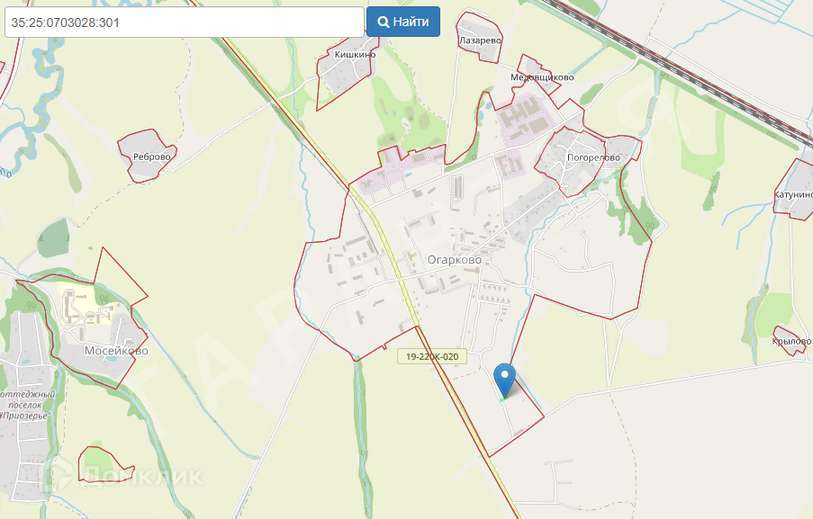Click the blue location pin marker
The image size is (813, 519).
pyautogui.click(x=504, y=380)
